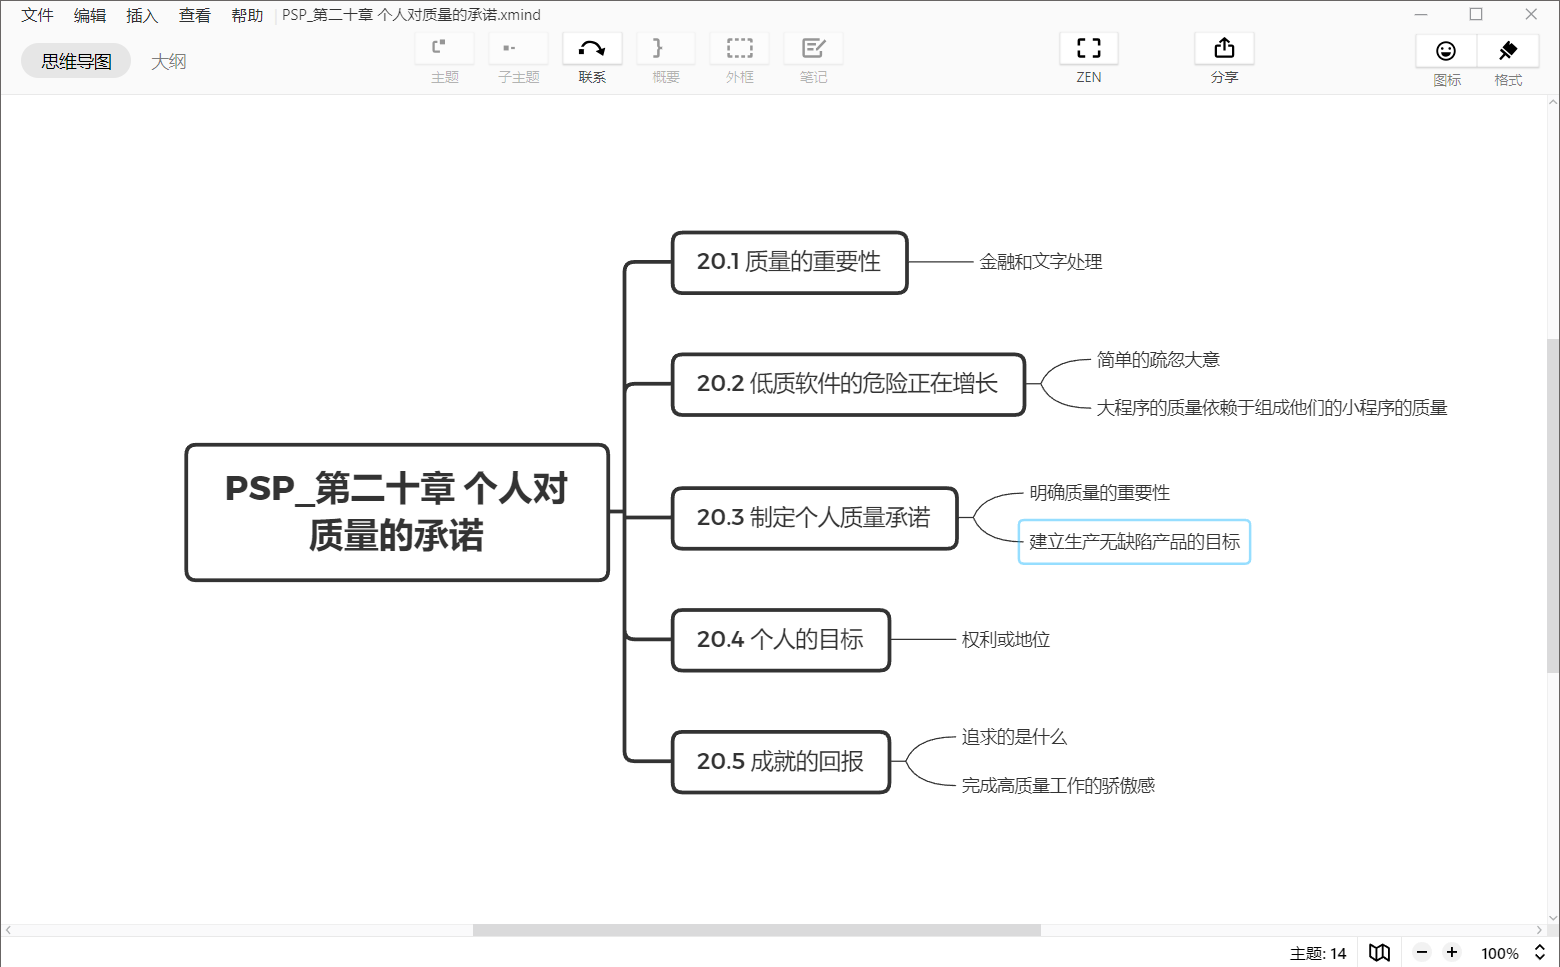Switch to the 思维导图 (Mind Map) tab
The image size is (1560, 967).
tap(75, 60)
